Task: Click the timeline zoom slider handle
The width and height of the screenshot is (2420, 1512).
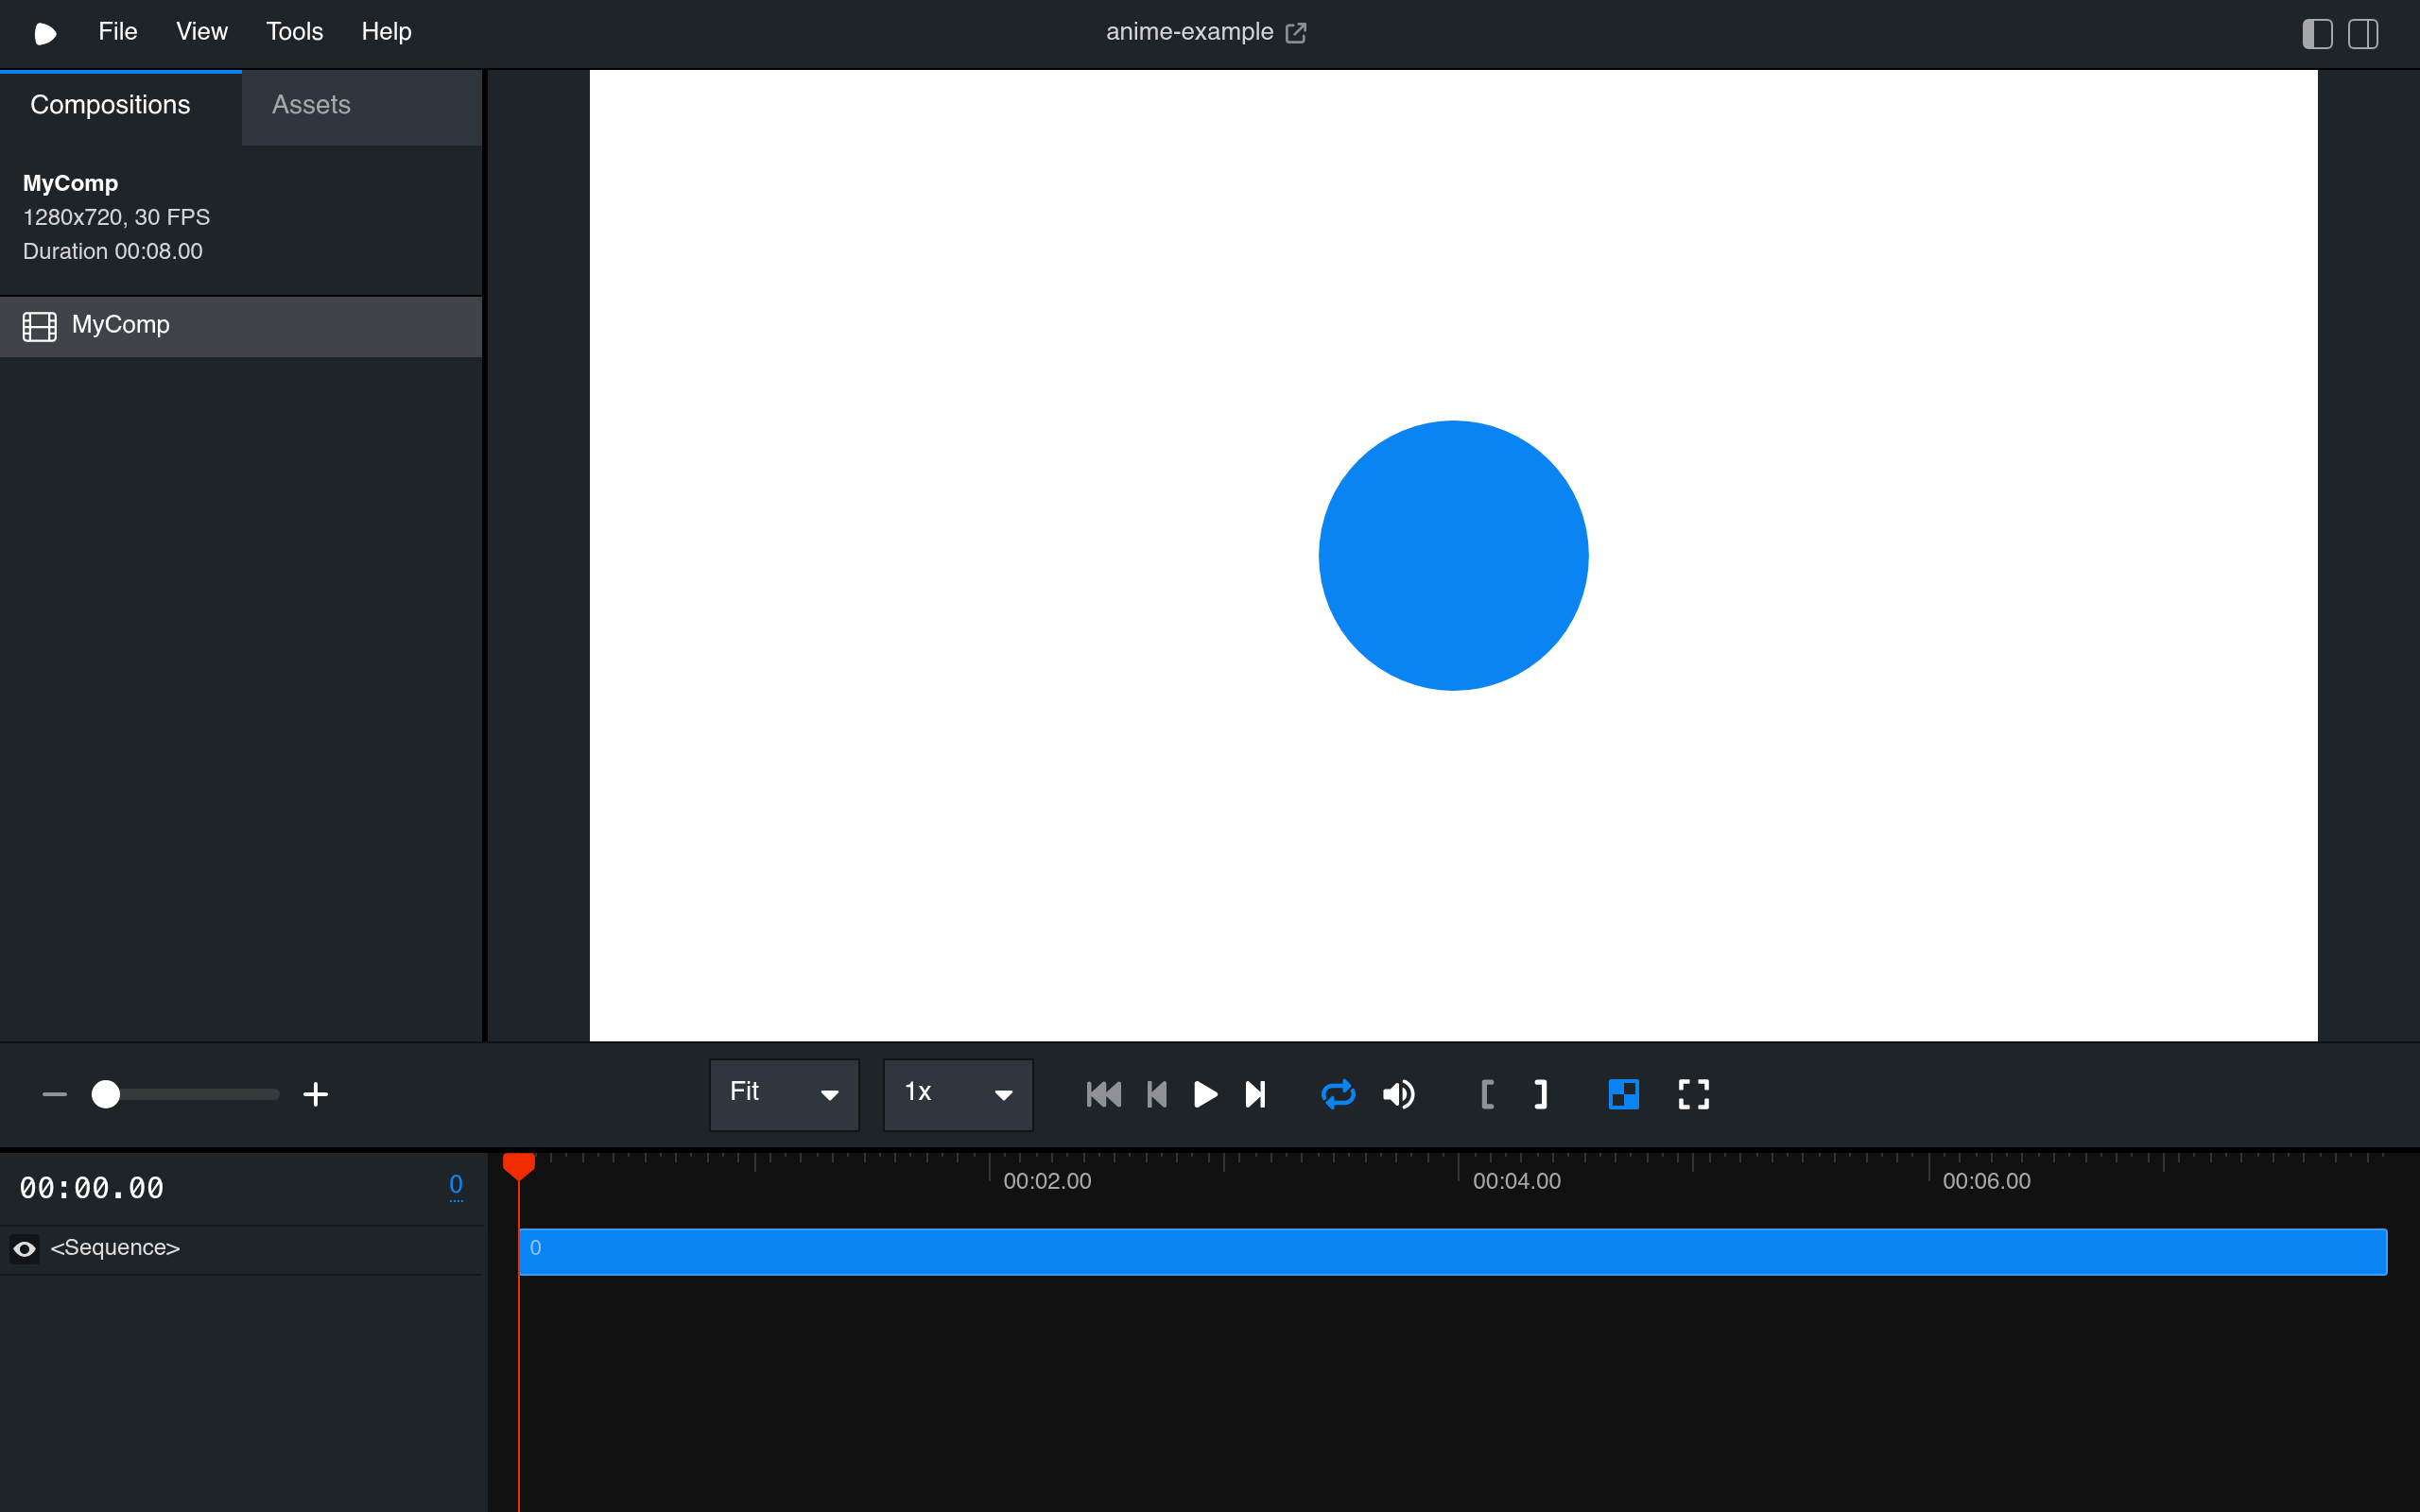Action: coord(106,1094)
